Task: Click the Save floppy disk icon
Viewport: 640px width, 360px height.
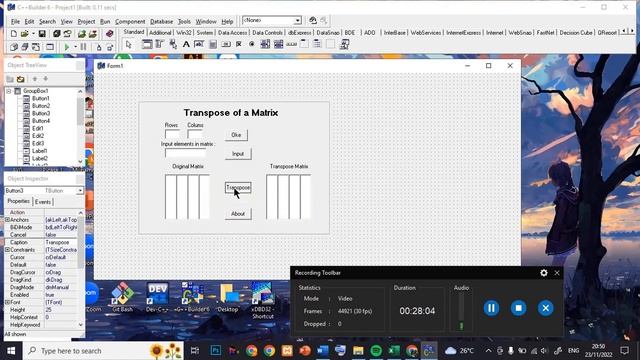Action: (42, 33)
